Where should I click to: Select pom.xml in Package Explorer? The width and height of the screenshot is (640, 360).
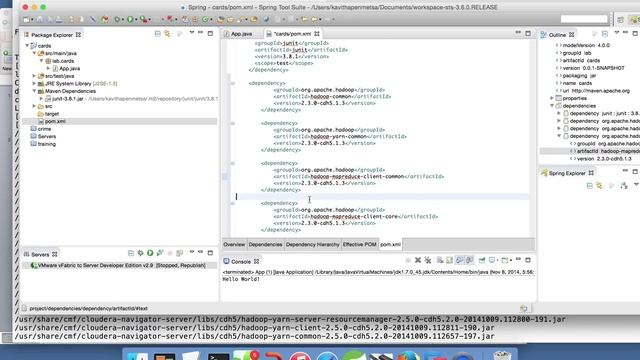[52, 121]
